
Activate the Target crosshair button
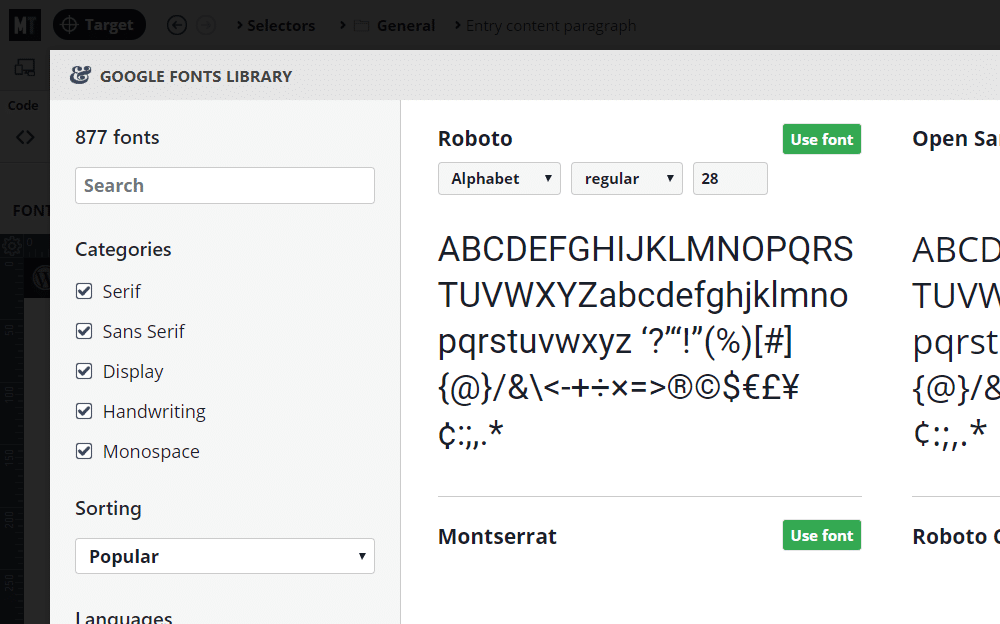pos(99,25)
